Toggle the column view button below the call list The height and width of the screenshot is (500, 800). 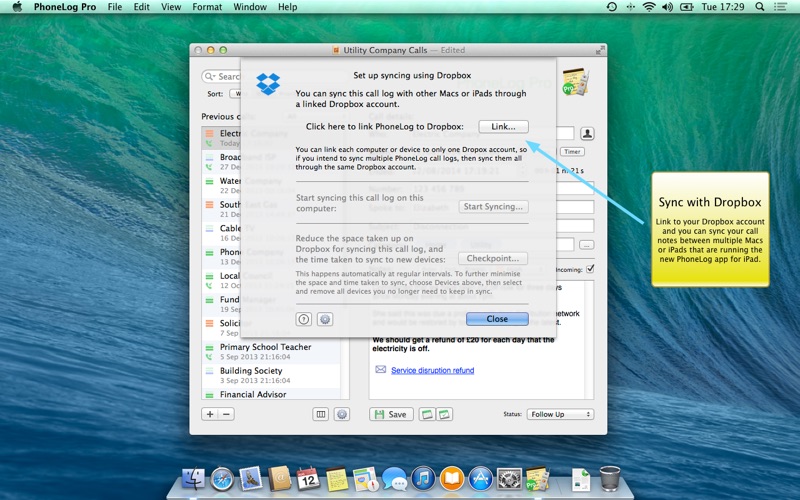pyautogui.click(x=321, y=414)
